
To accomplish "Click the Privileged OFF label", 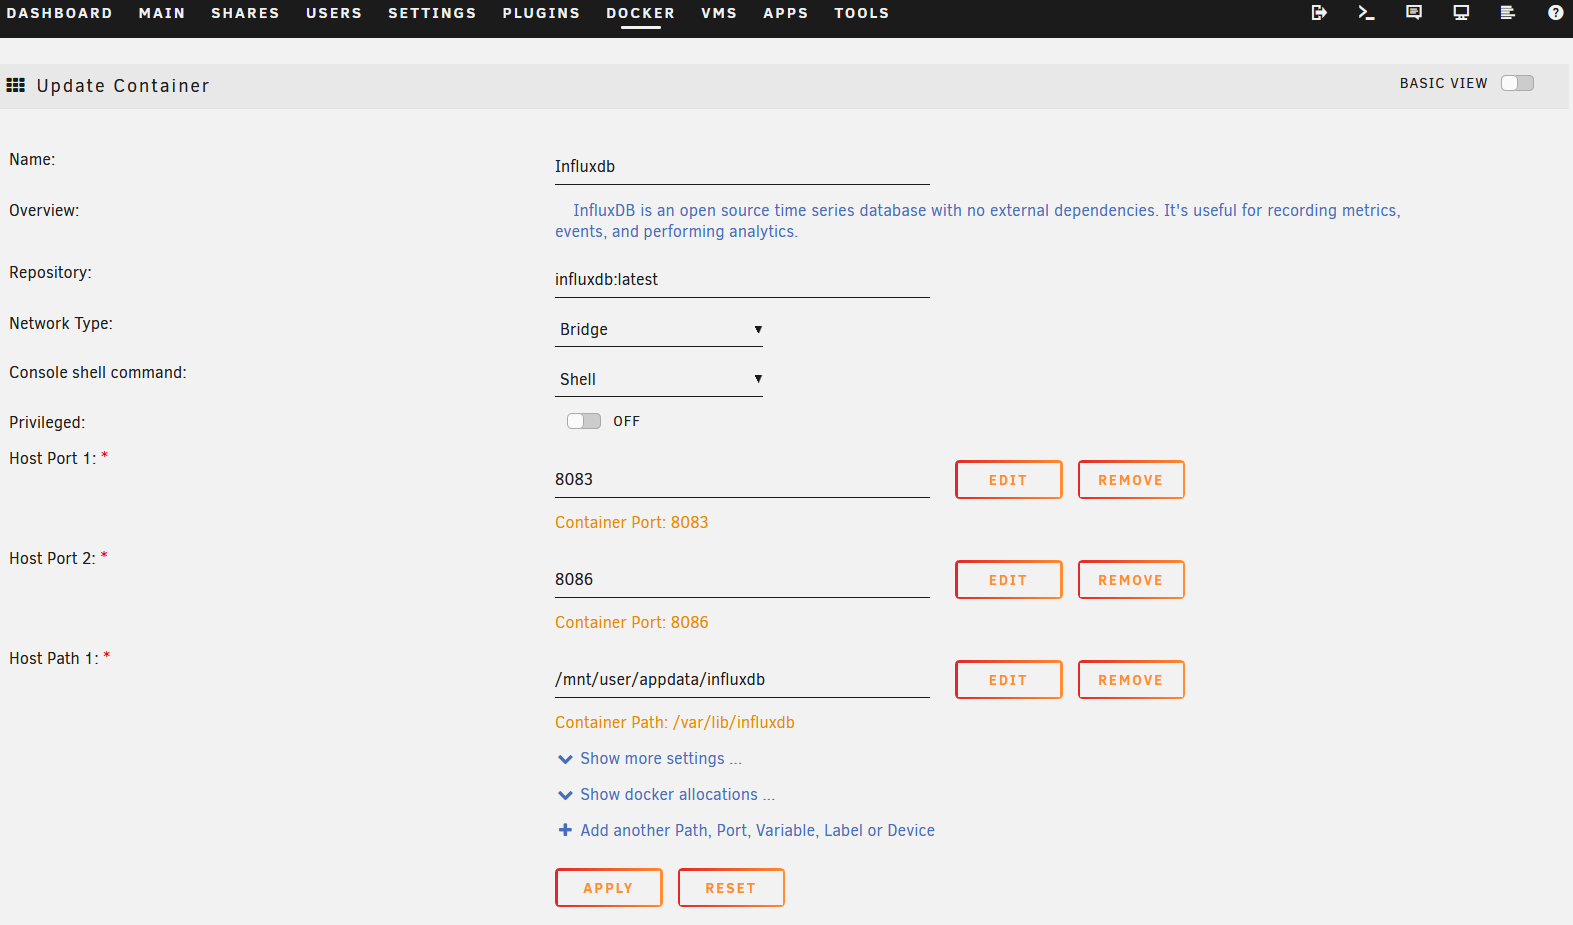I will 626,421.
